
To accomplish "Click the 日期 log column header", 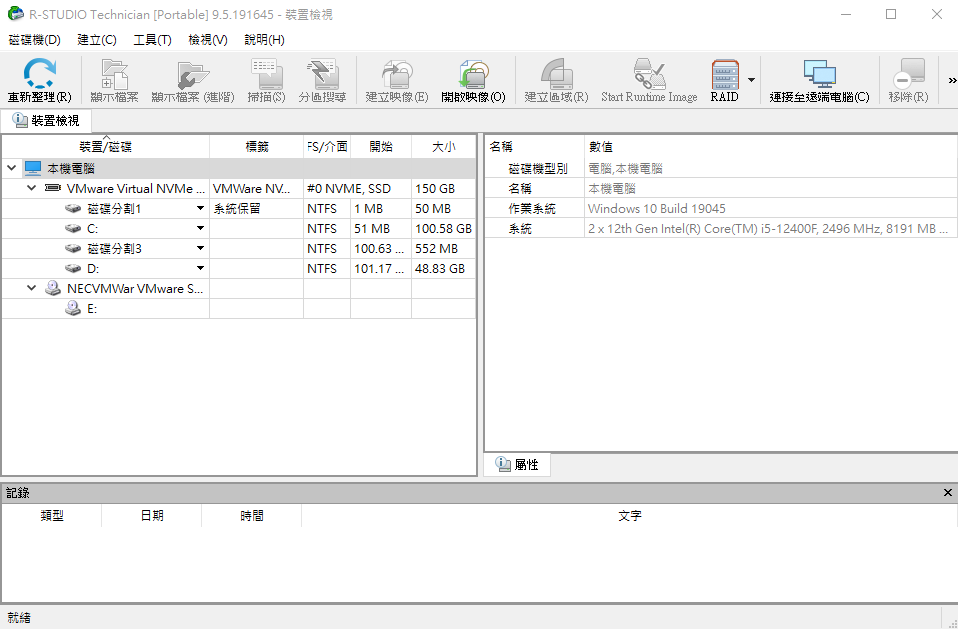I will (x=152, y=515).
